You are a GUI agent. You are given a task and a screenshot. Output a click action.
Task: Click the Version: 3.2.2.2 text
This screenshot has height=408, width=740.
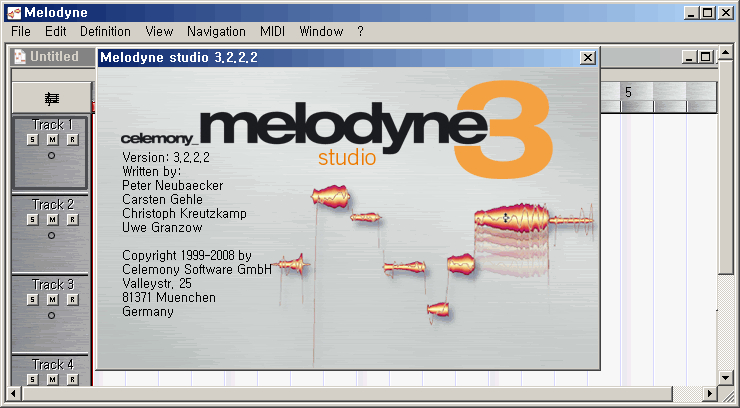pyautogui.click(x=166, y=158)
